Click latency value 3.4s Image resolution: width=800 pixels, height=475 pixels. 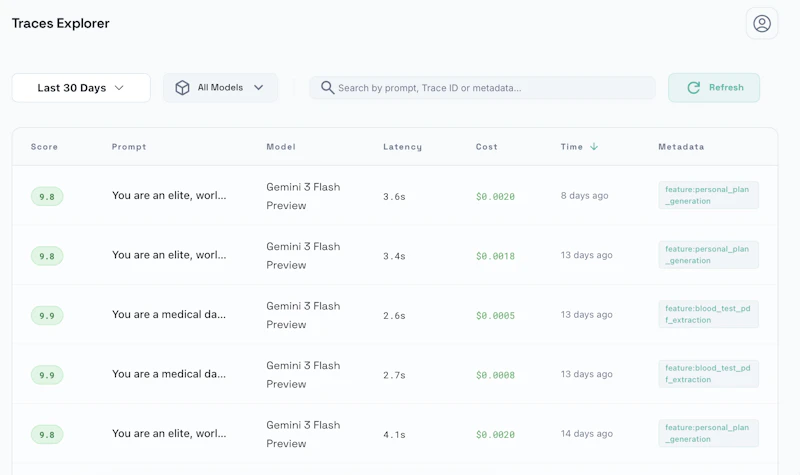click(x=394, y=256)
